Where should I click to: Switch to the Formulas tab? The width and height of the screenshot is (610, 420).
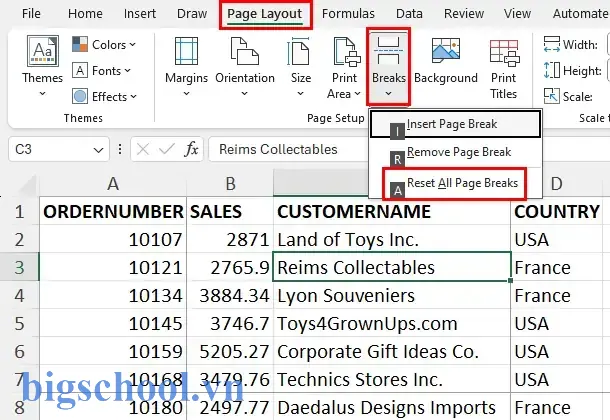(348, 14)
